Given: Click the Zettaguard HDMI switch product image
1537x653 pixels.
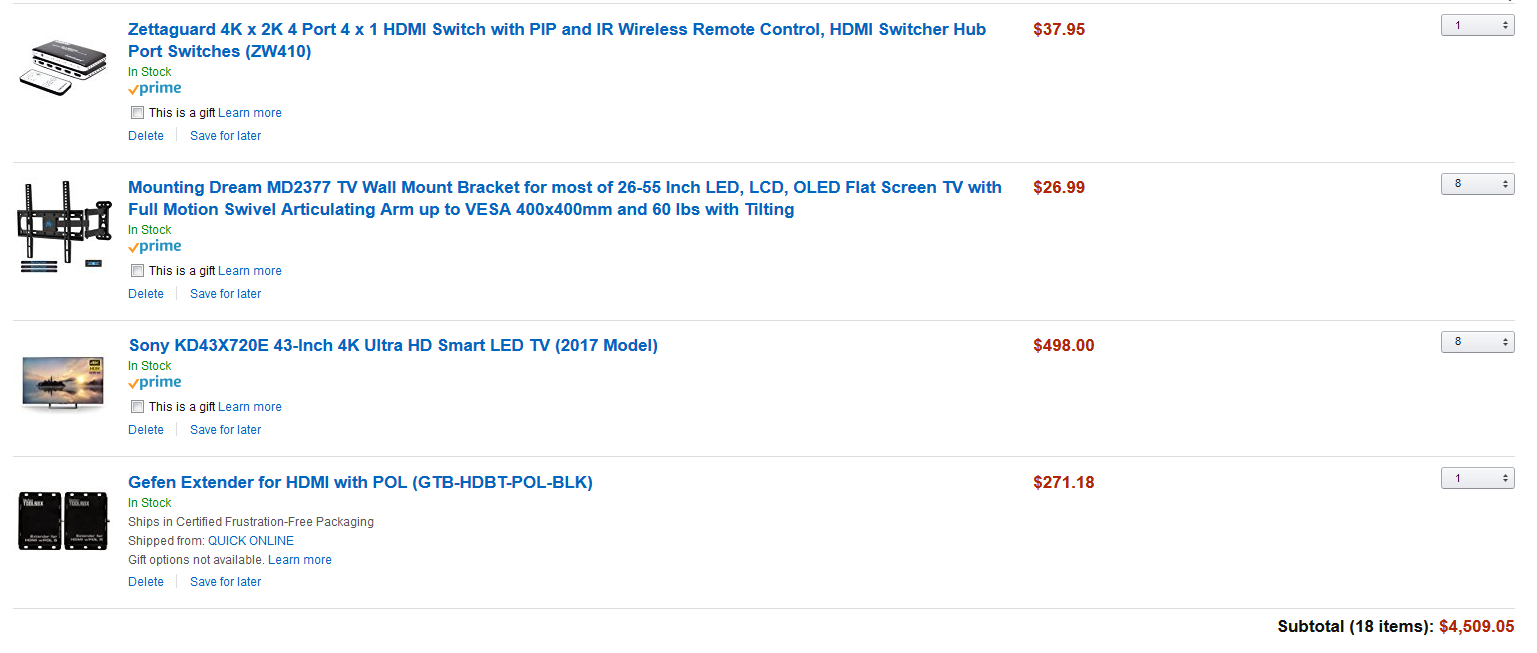Looking at the screenshot, I should click(x=59, y=68).
